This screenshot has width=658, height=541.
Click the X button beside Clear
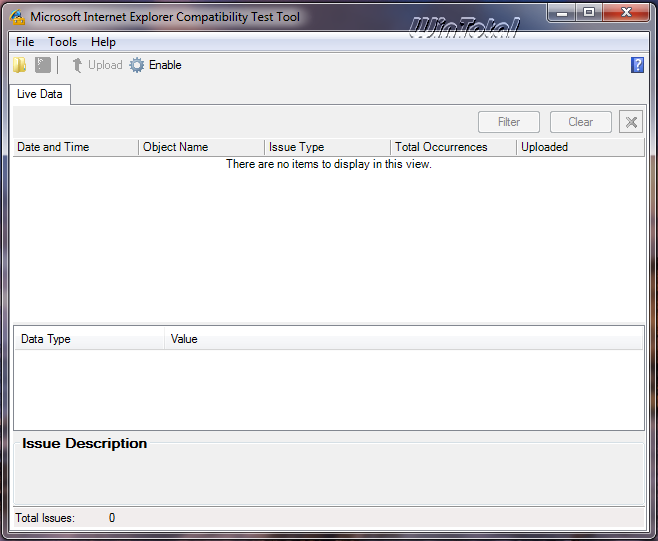[x=631, y=122]
